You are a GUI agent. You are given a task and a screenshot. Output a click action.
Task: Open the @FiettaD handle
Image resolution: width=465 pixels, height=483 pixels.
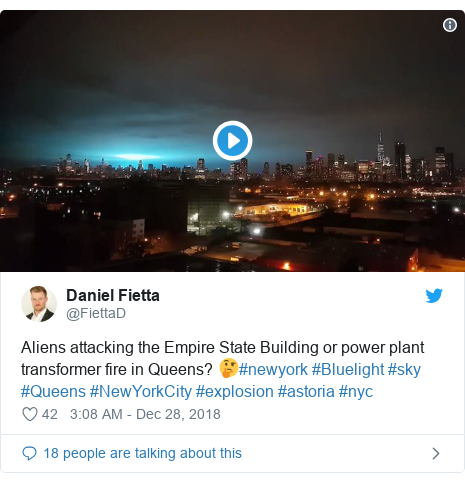pos(96,313)
